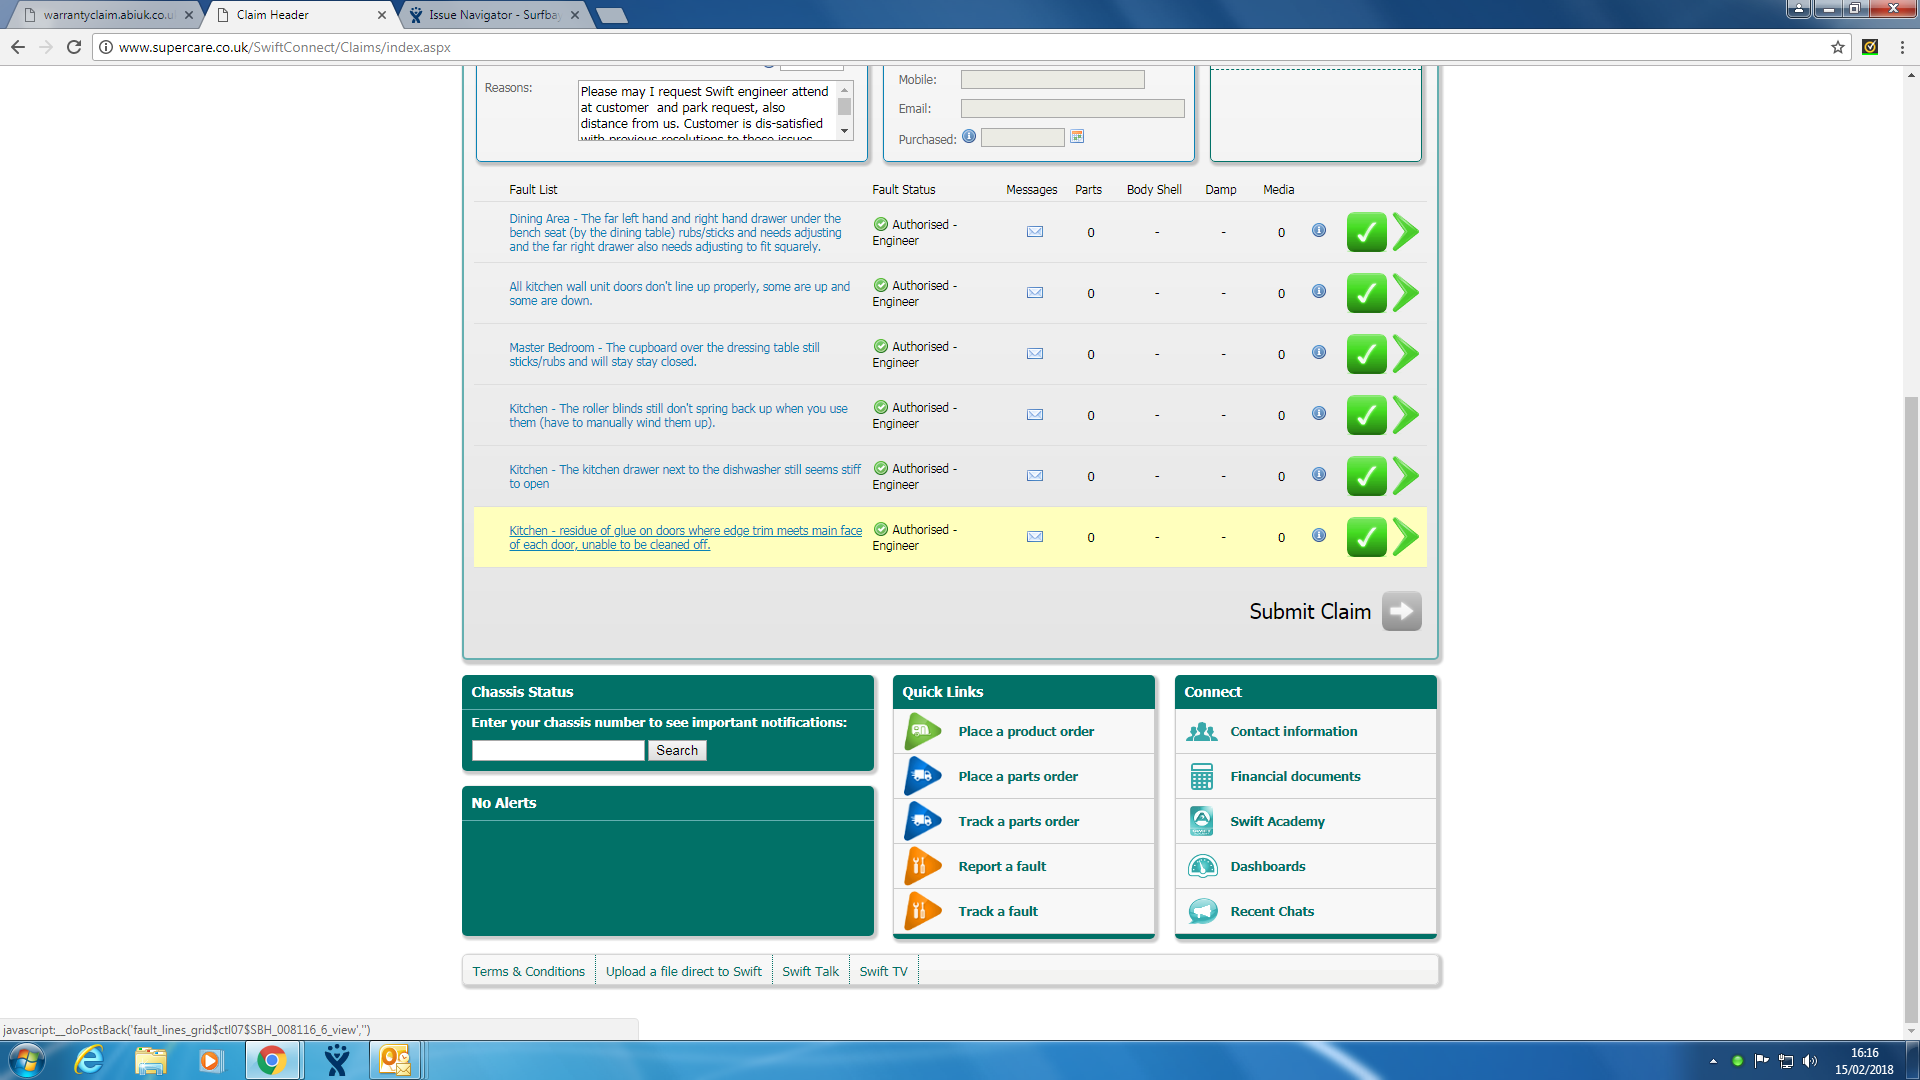Toggle green checkmark for kitchen wall unit doors fault
Screen dimensions: 1920x1080
pyautogui.click(x=1366, y=293)
